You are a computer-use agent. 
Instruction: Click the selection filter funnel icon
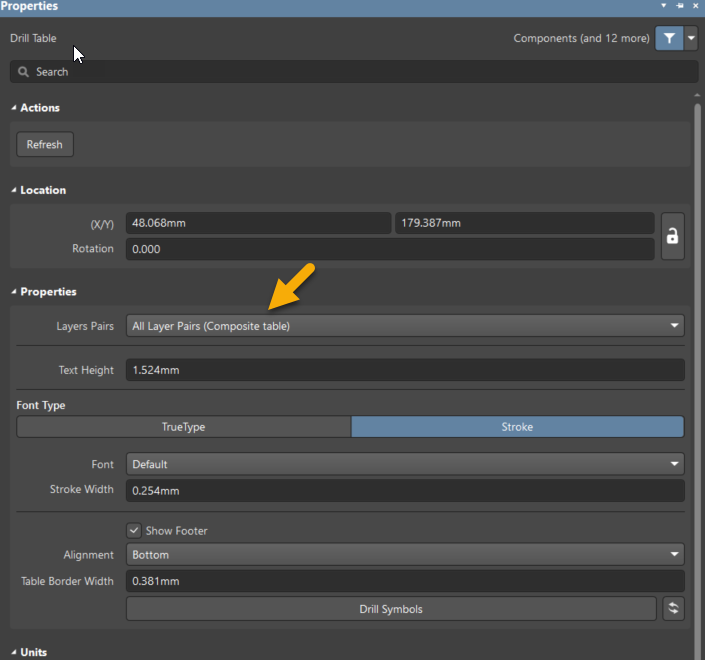pos(669,38)
